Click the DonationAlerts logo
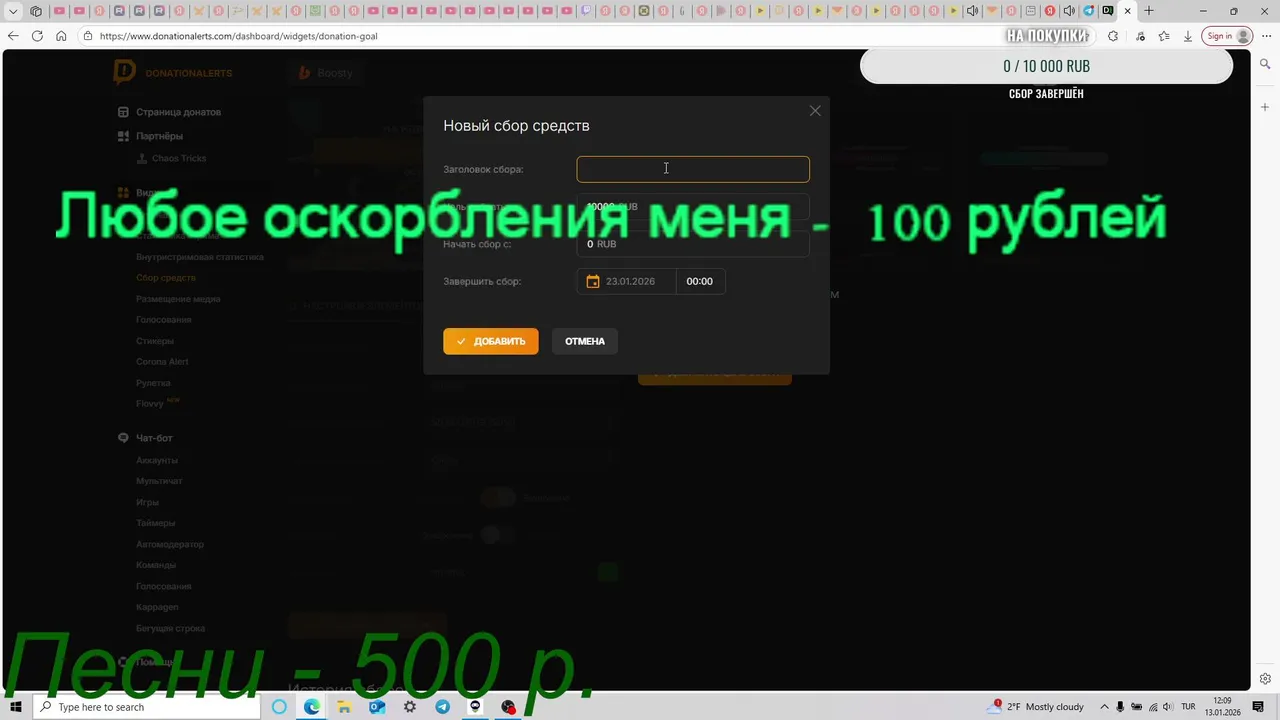The image size is (1280, 720). click(173, 72)
